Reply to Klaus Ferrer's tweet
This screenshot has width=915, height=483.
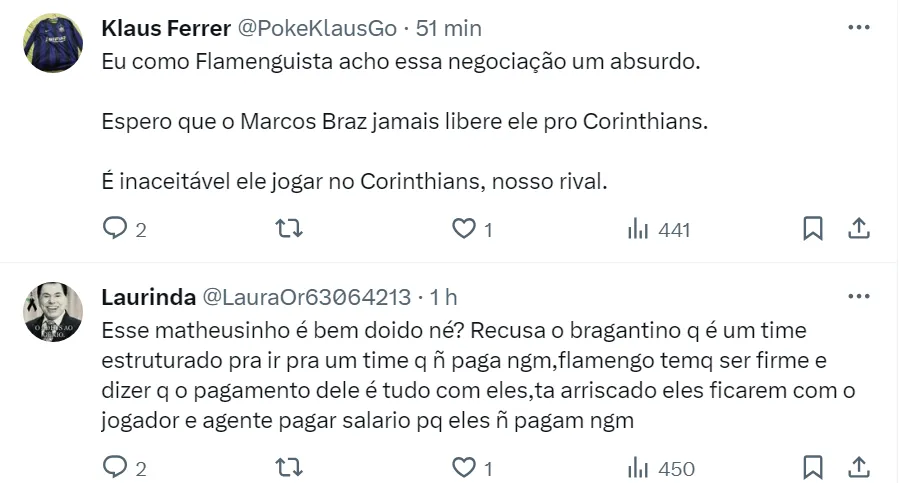(x=117, y=229)
